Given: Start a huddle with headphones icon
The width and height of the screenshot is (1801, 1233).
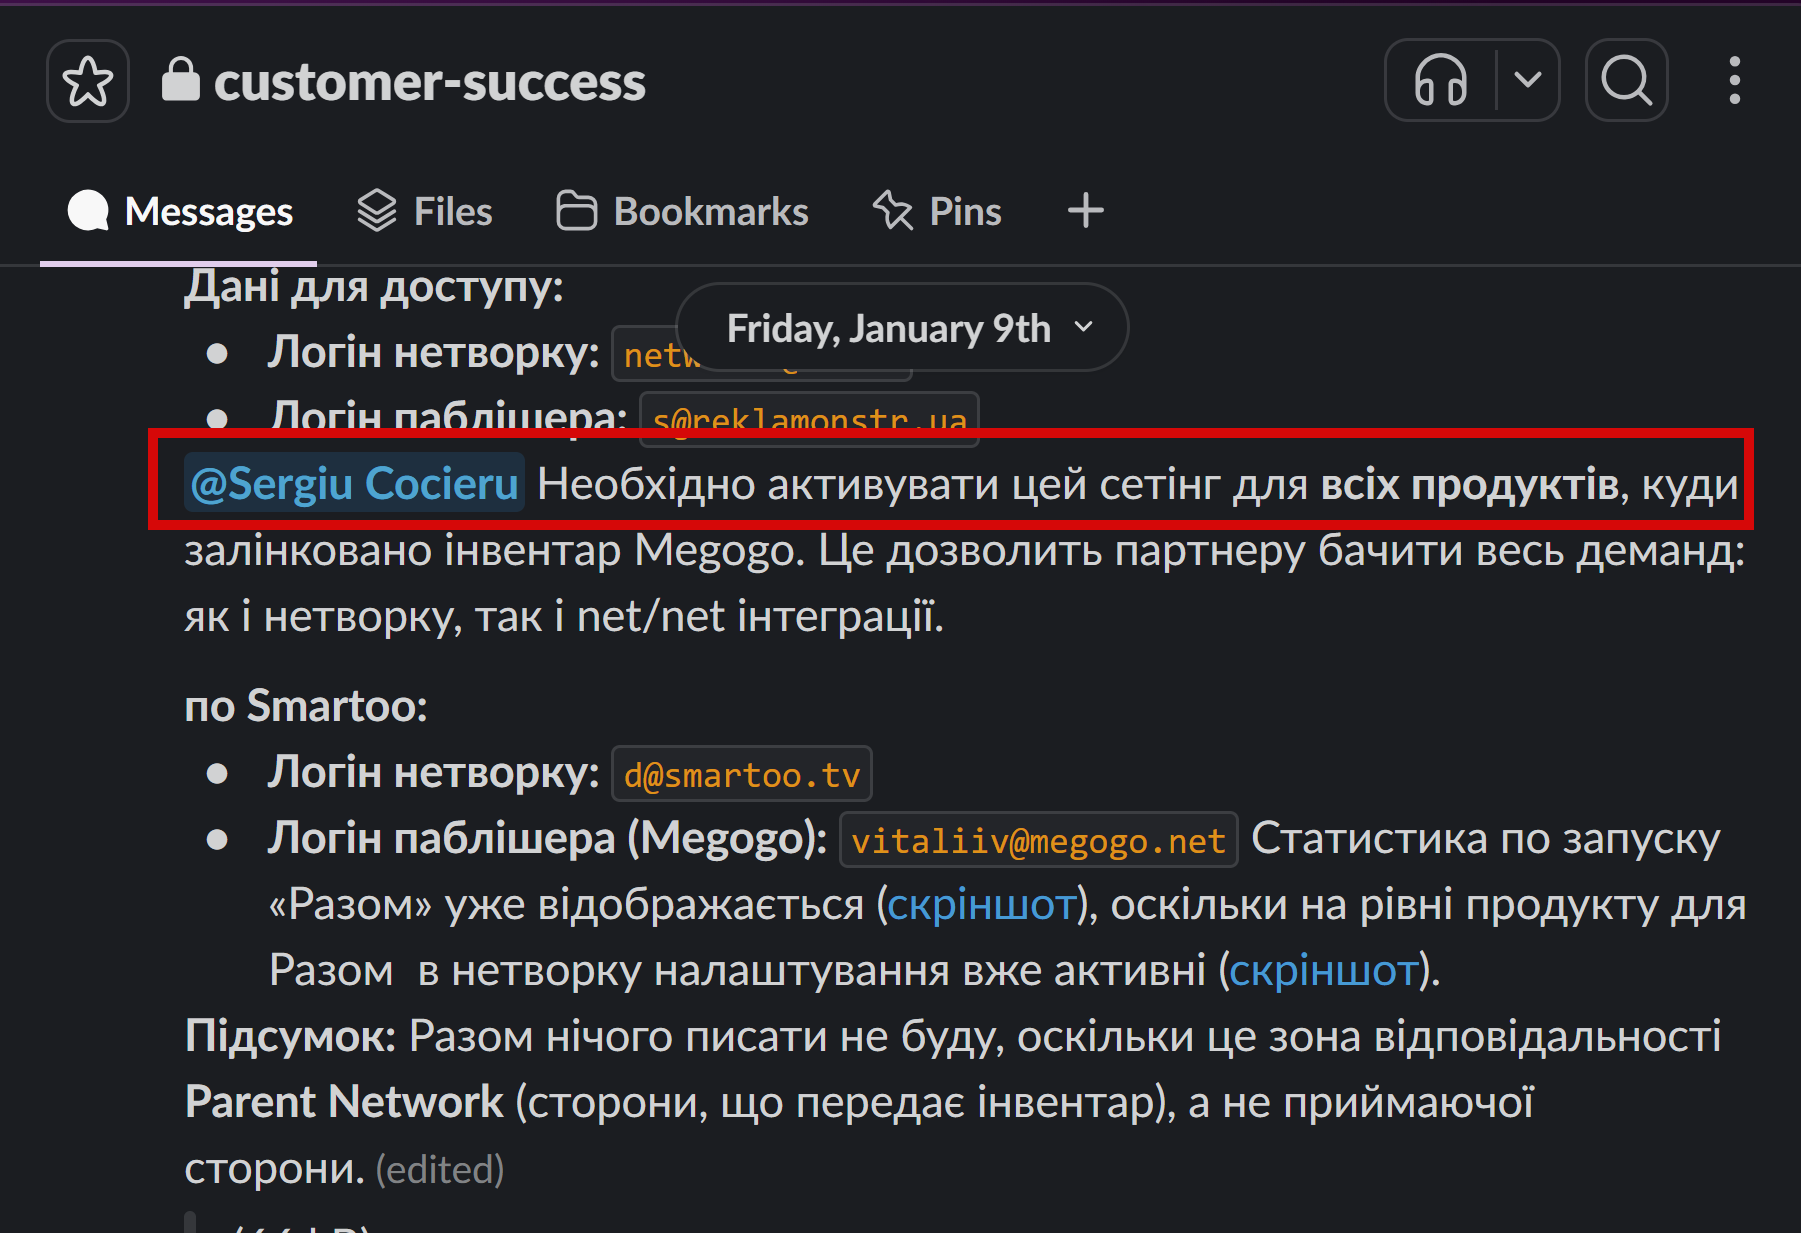Looking at the screenshot, I should point(1440,80).
